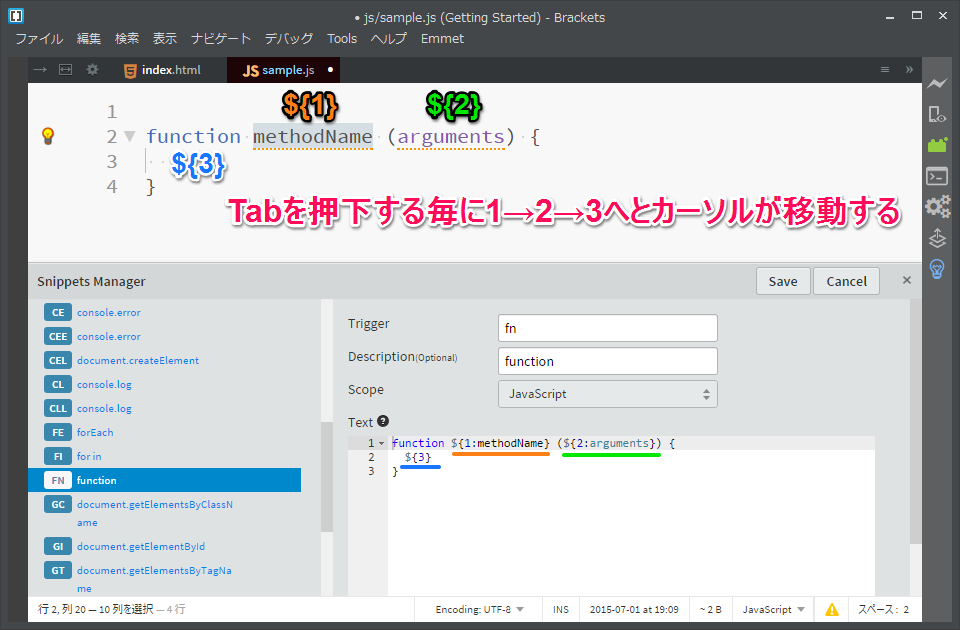
Task: Click the indent size number 2 in status bar
Action: pyautogui.click(x=906, y=610)
